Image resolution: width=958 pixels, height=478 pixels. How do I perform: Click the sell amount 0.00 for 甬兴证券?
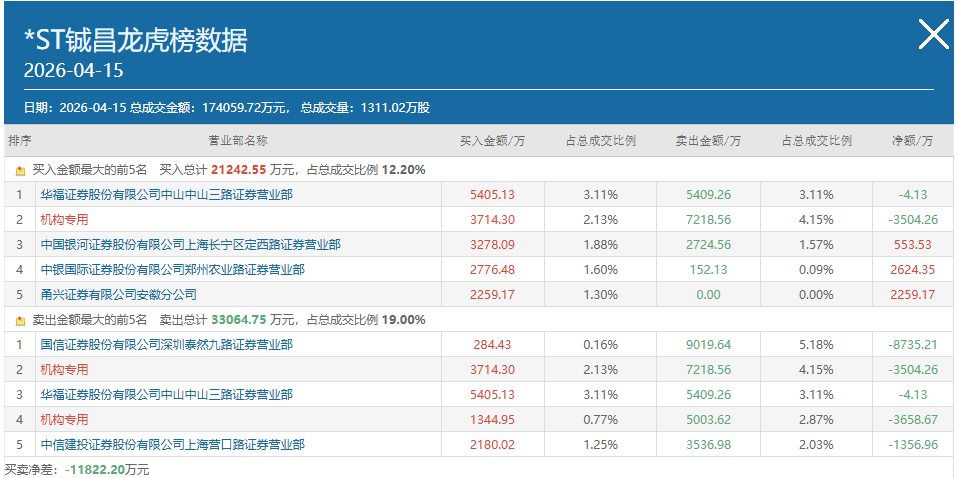pos(708,295)
